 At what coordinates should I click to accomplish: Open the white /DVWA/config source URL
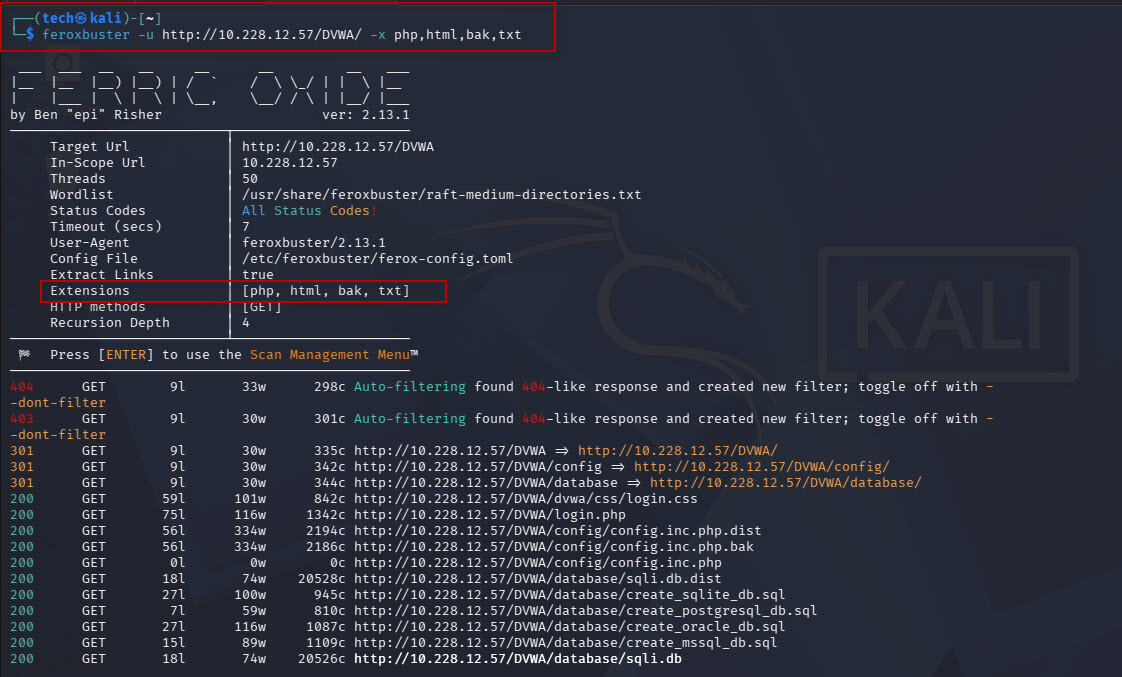(x=478, y=467)
